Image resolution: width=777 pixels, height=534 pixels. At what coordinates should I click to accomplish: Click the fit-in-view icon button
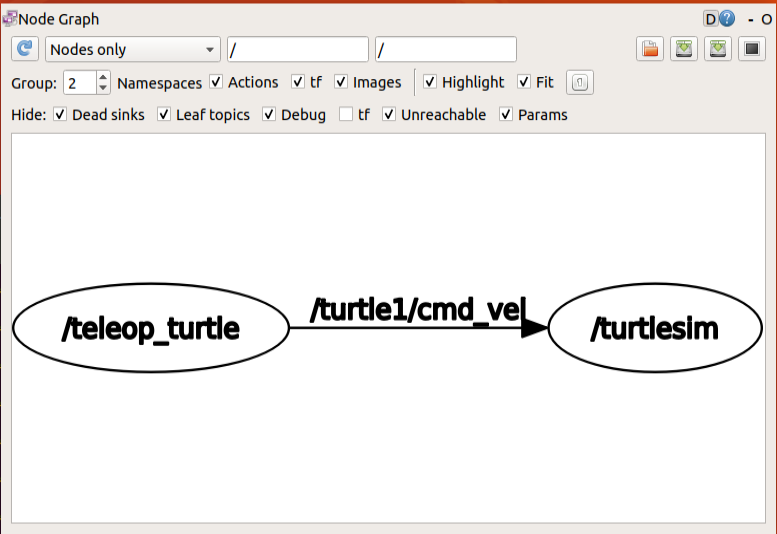[580, 82]
